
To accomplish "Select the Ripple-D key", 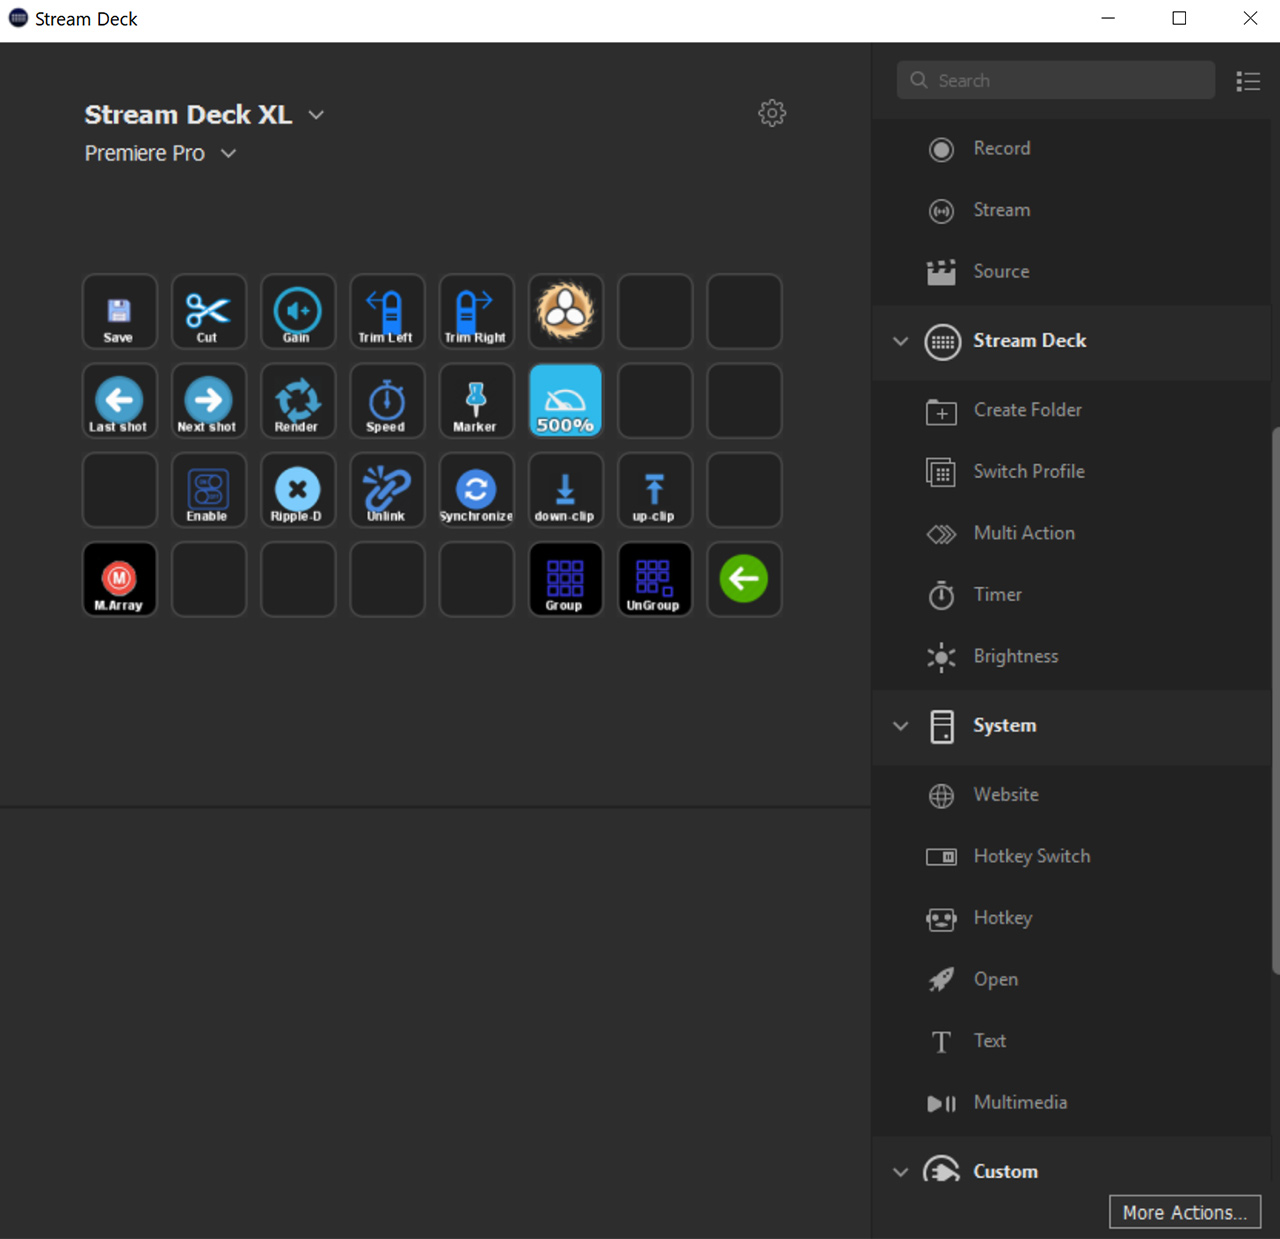I will point(297,489).
